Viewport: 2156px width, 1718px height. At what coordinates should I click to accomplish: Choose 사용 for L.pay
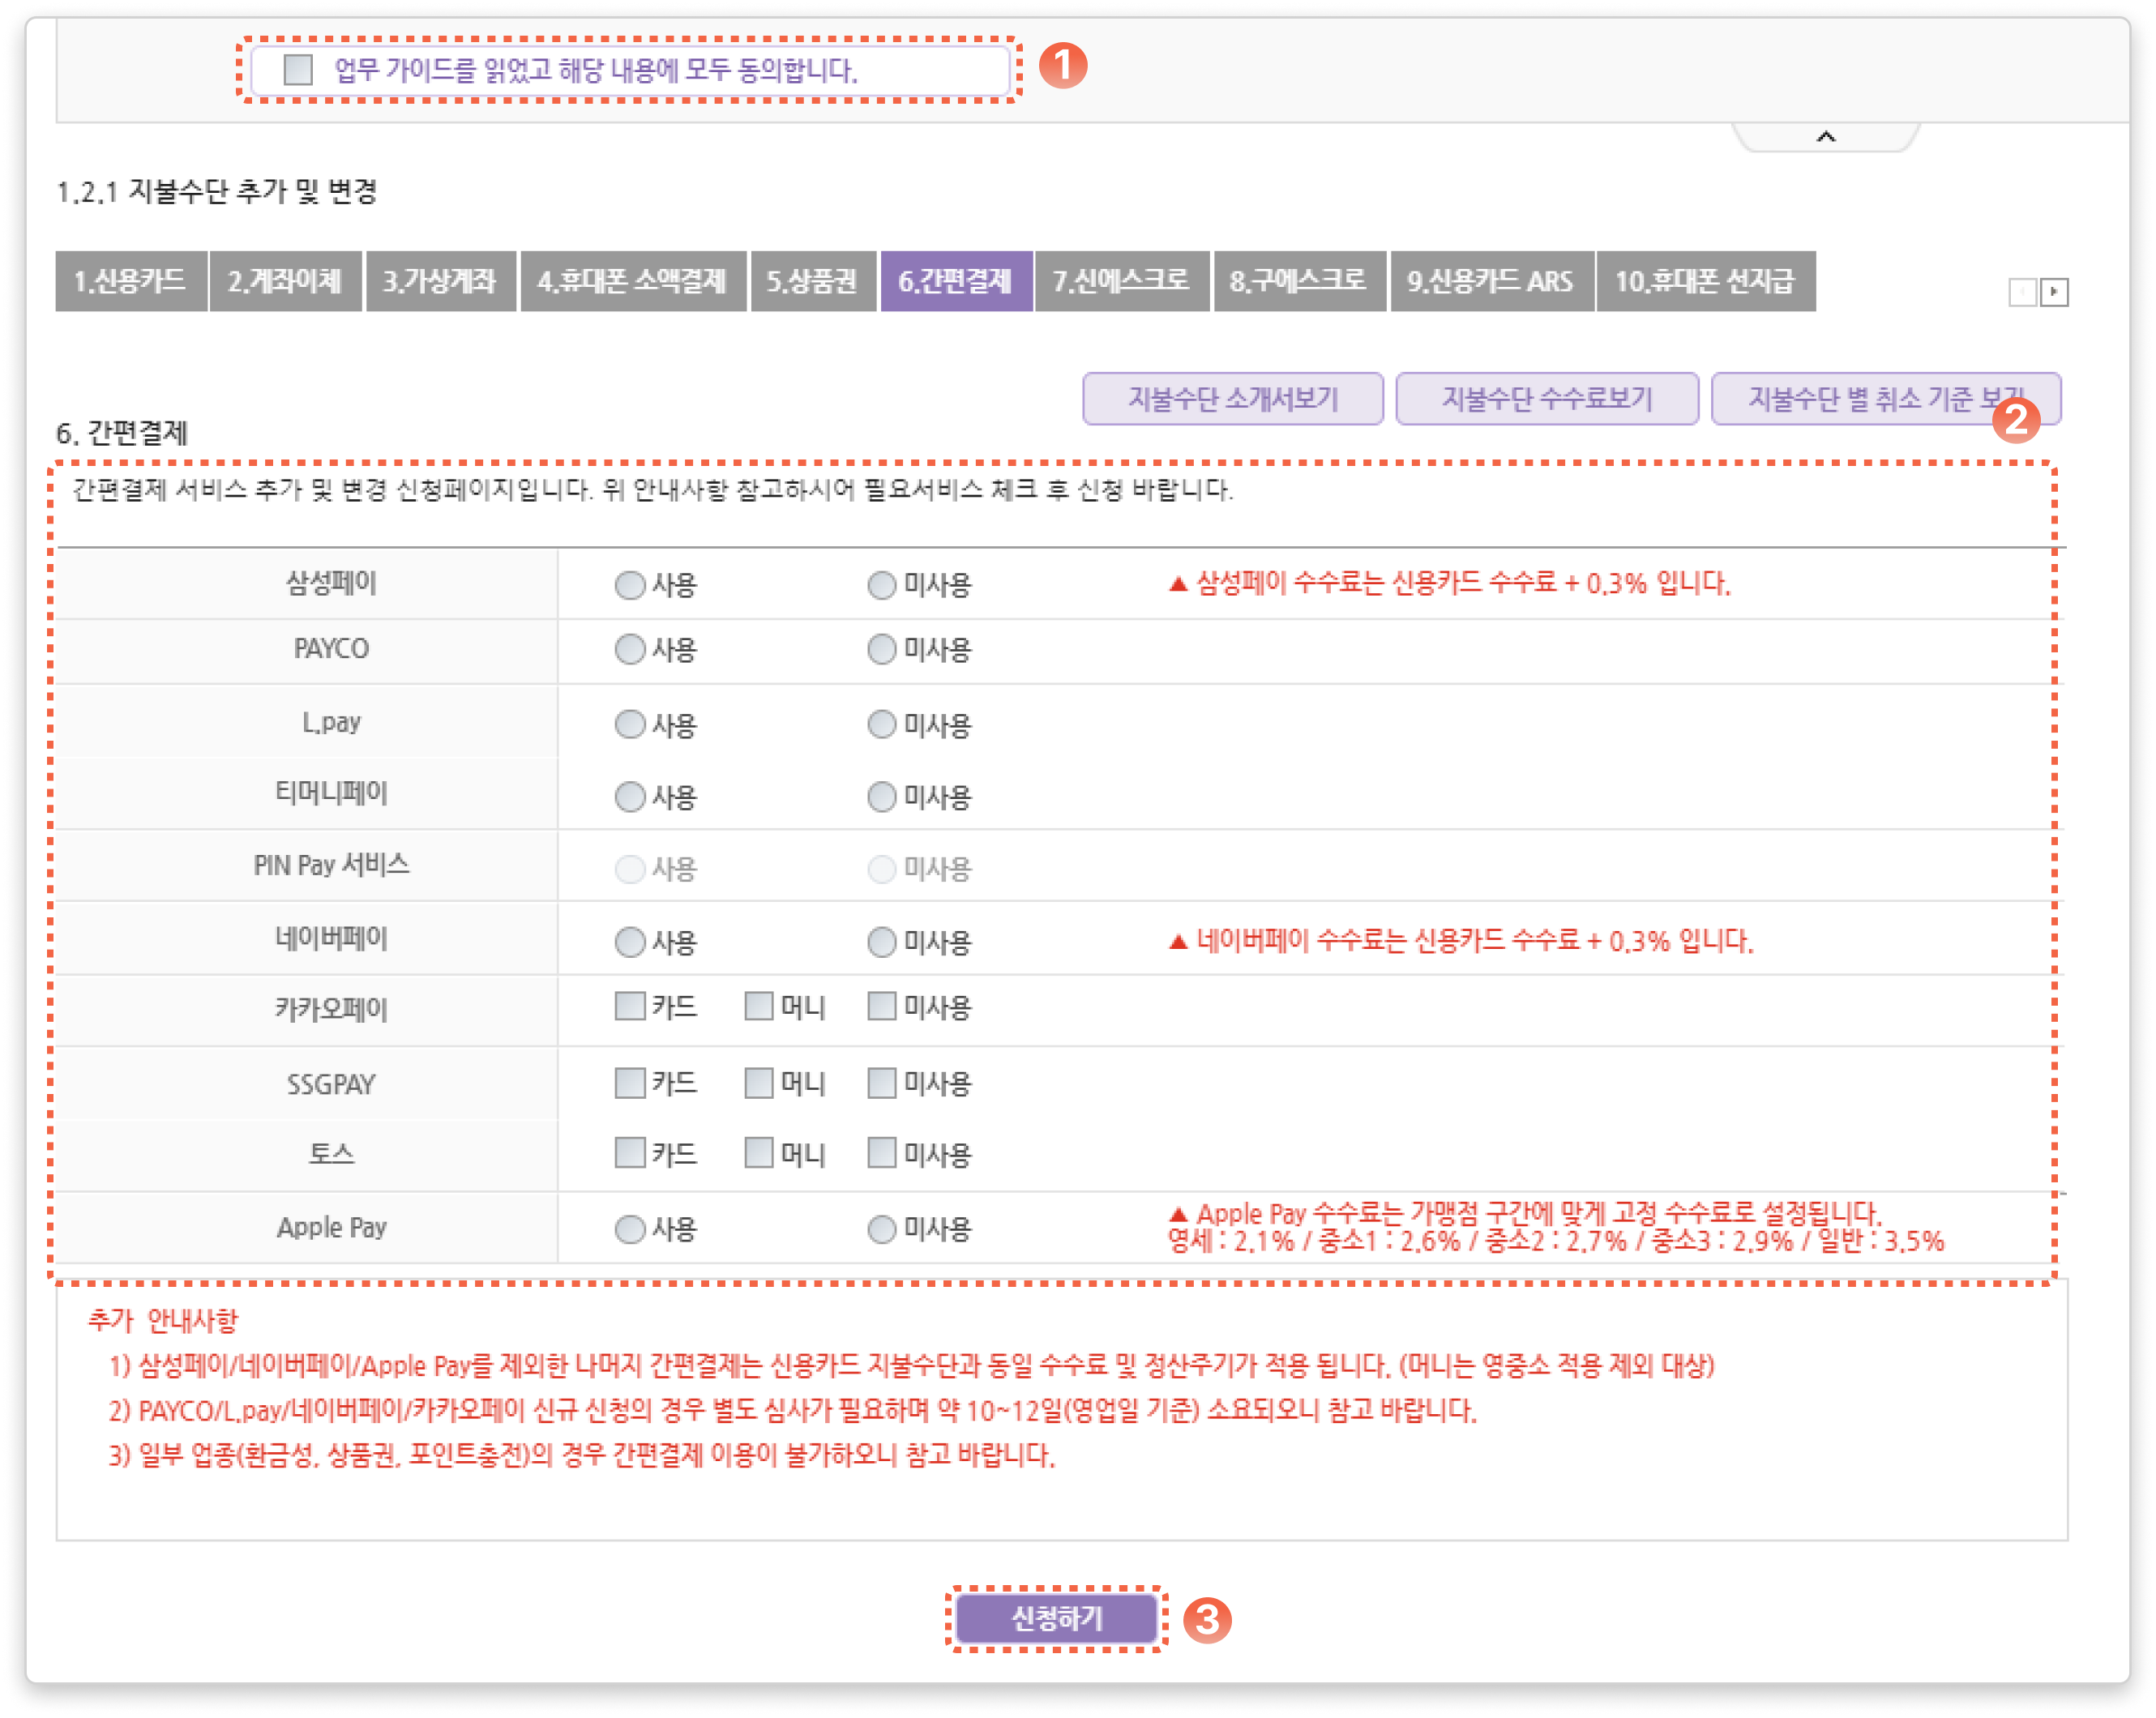click(x=629, y=724)
